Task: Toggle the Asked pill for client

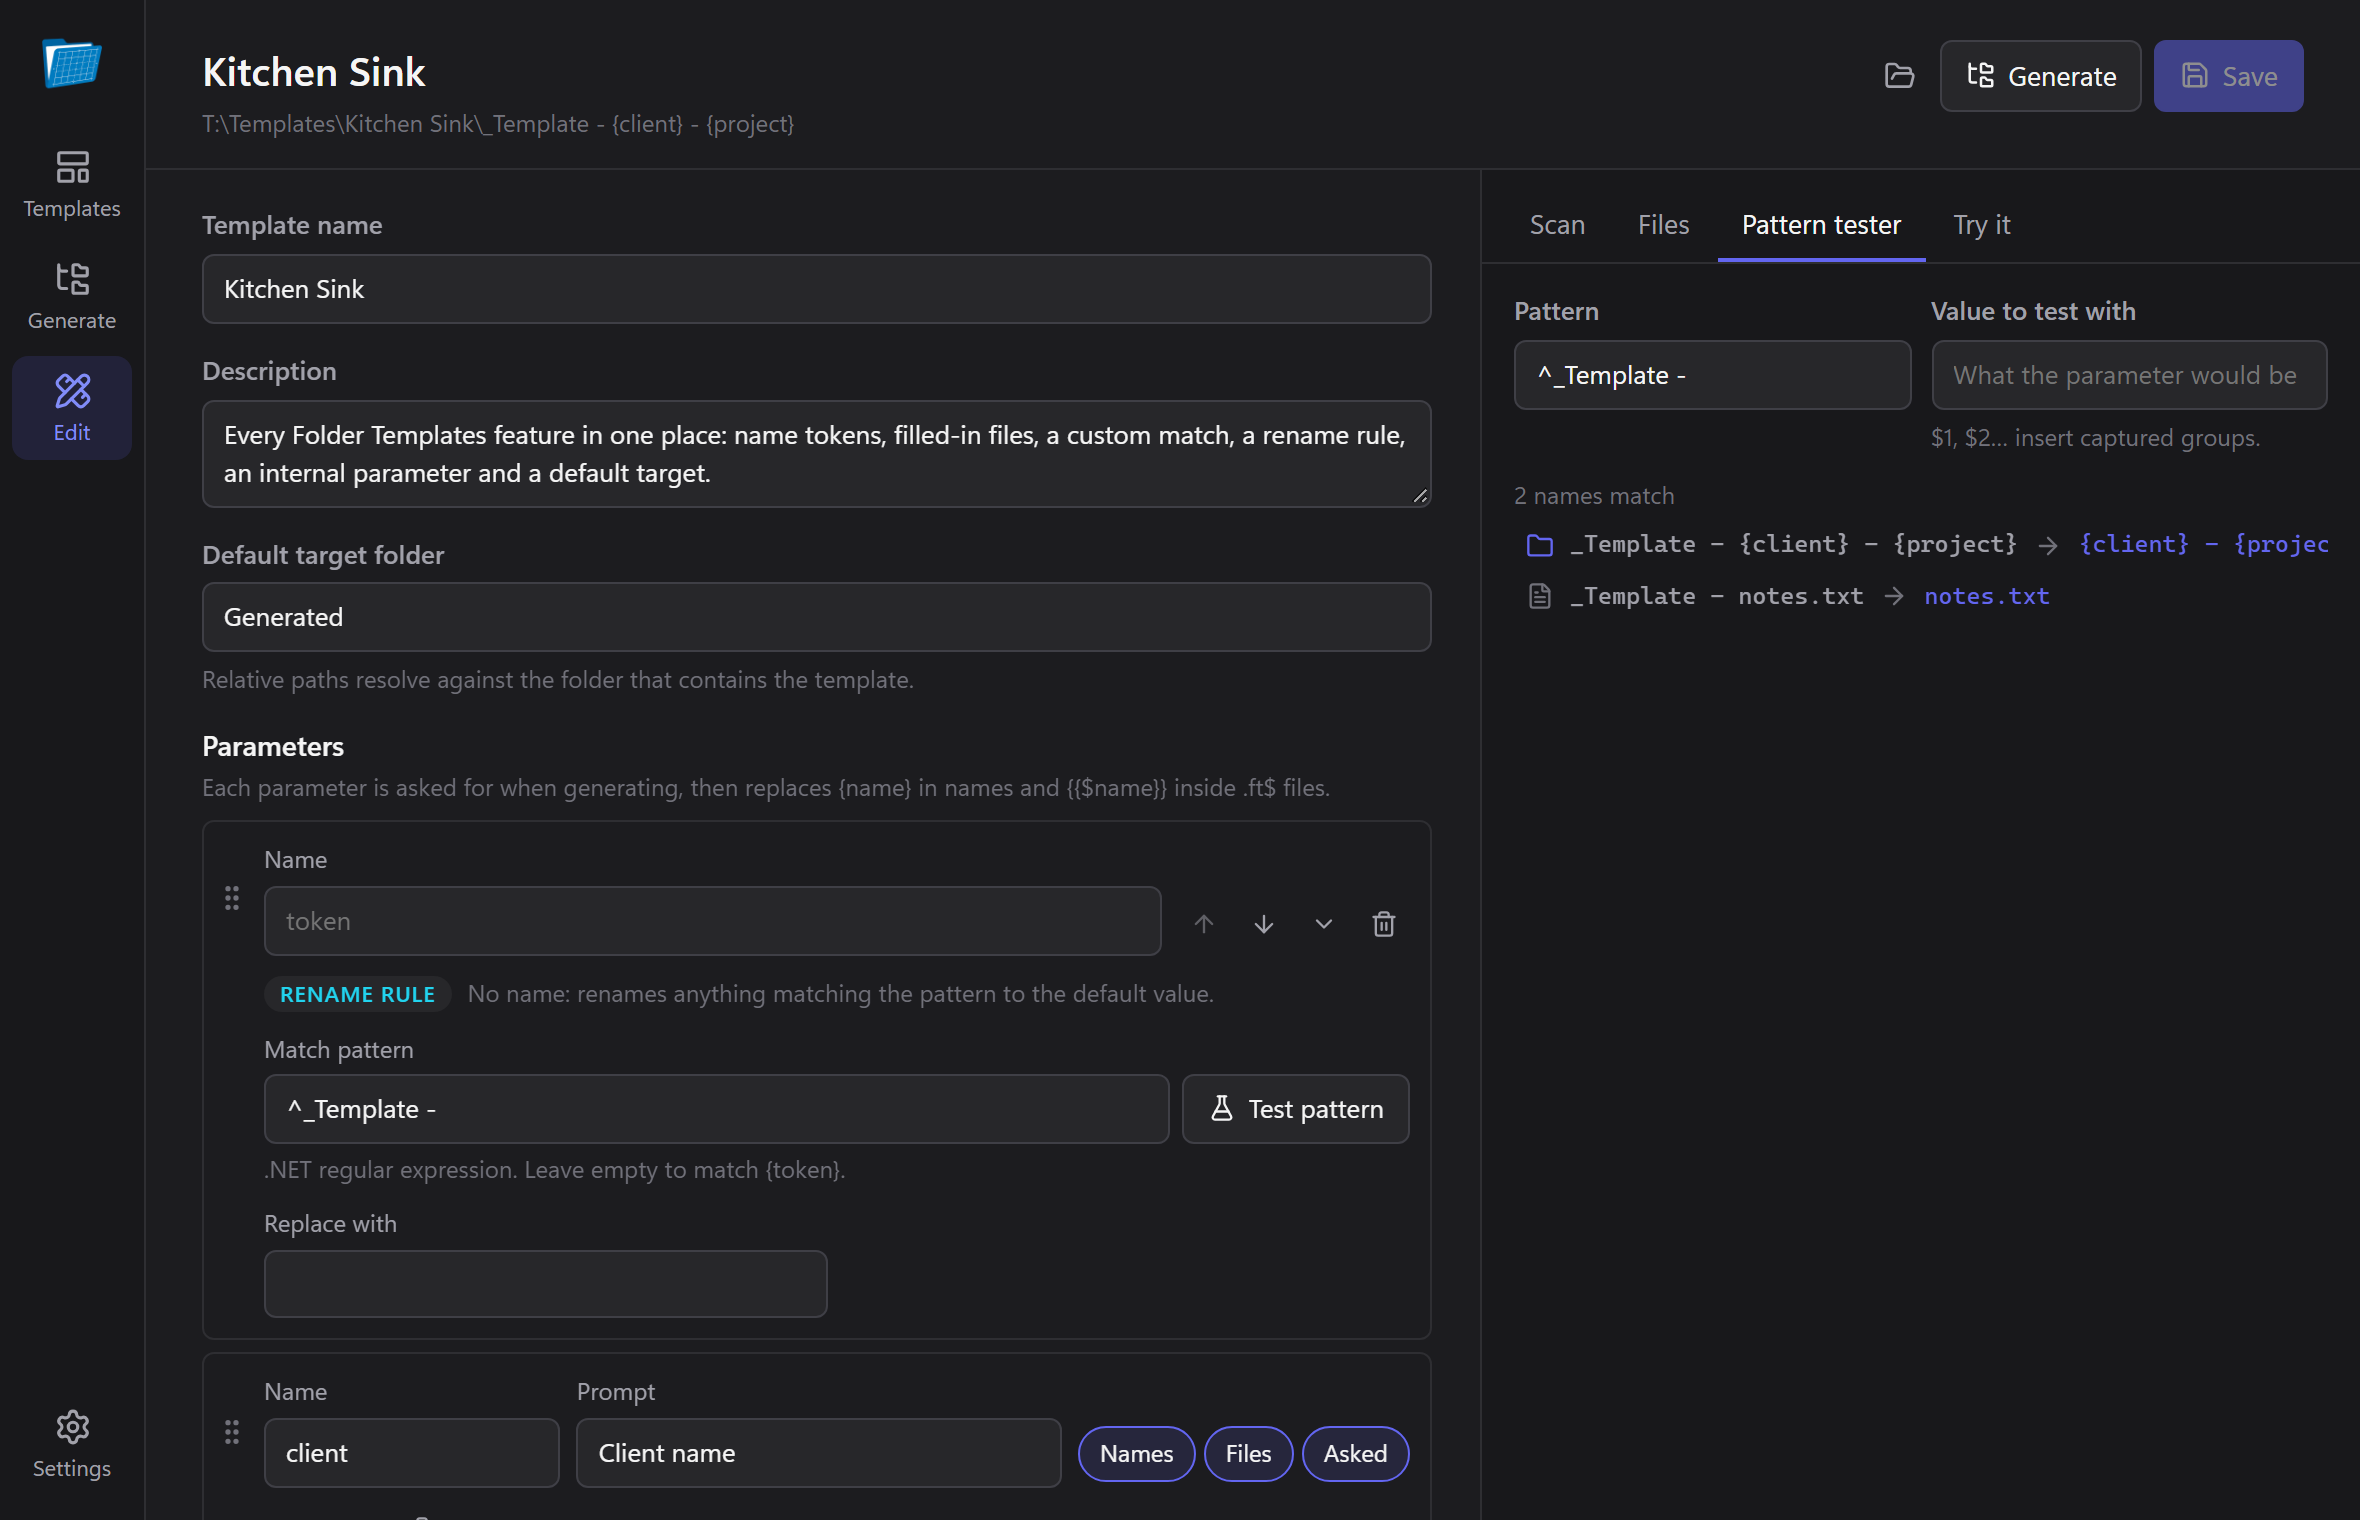Action: click(1355, 1453)
